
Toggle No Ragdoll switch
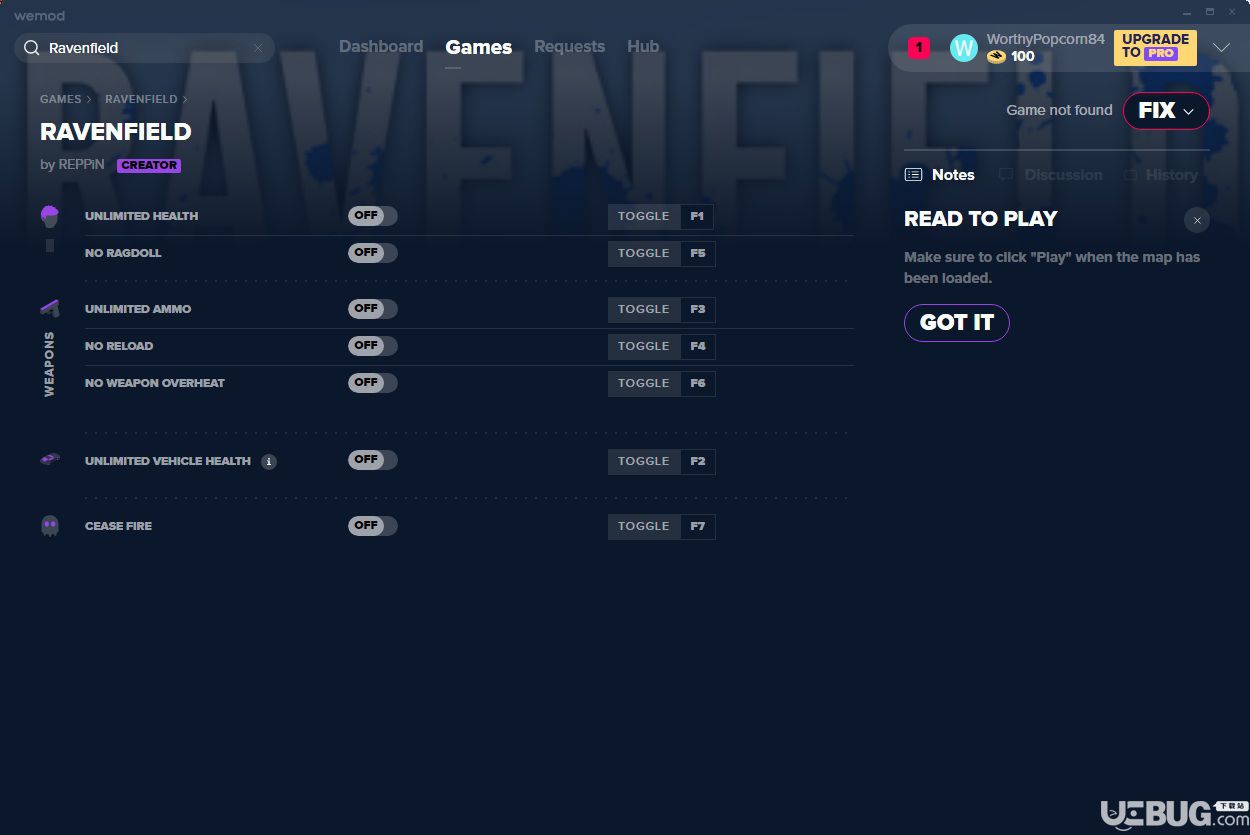[x=373, y=253]
